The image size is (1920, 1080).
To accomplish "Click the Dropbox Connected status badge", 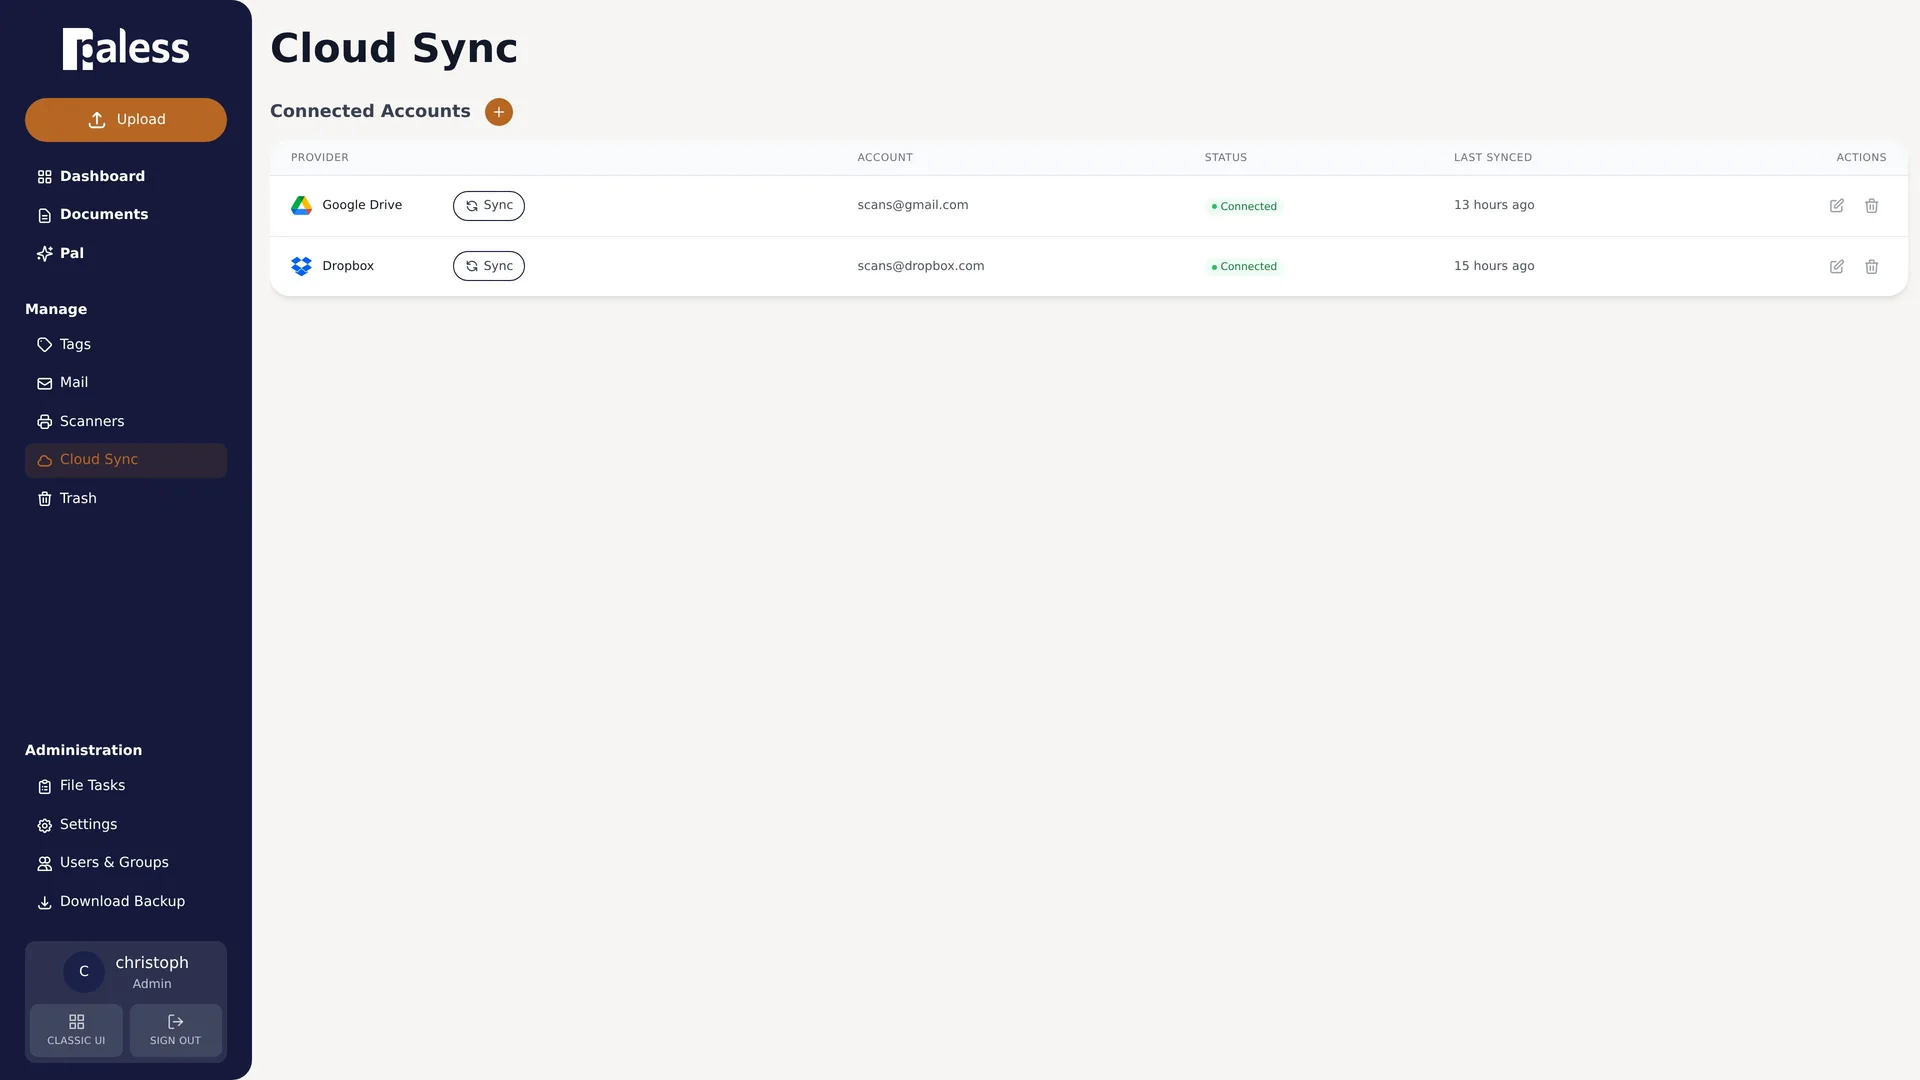I will pos(1244,267).
